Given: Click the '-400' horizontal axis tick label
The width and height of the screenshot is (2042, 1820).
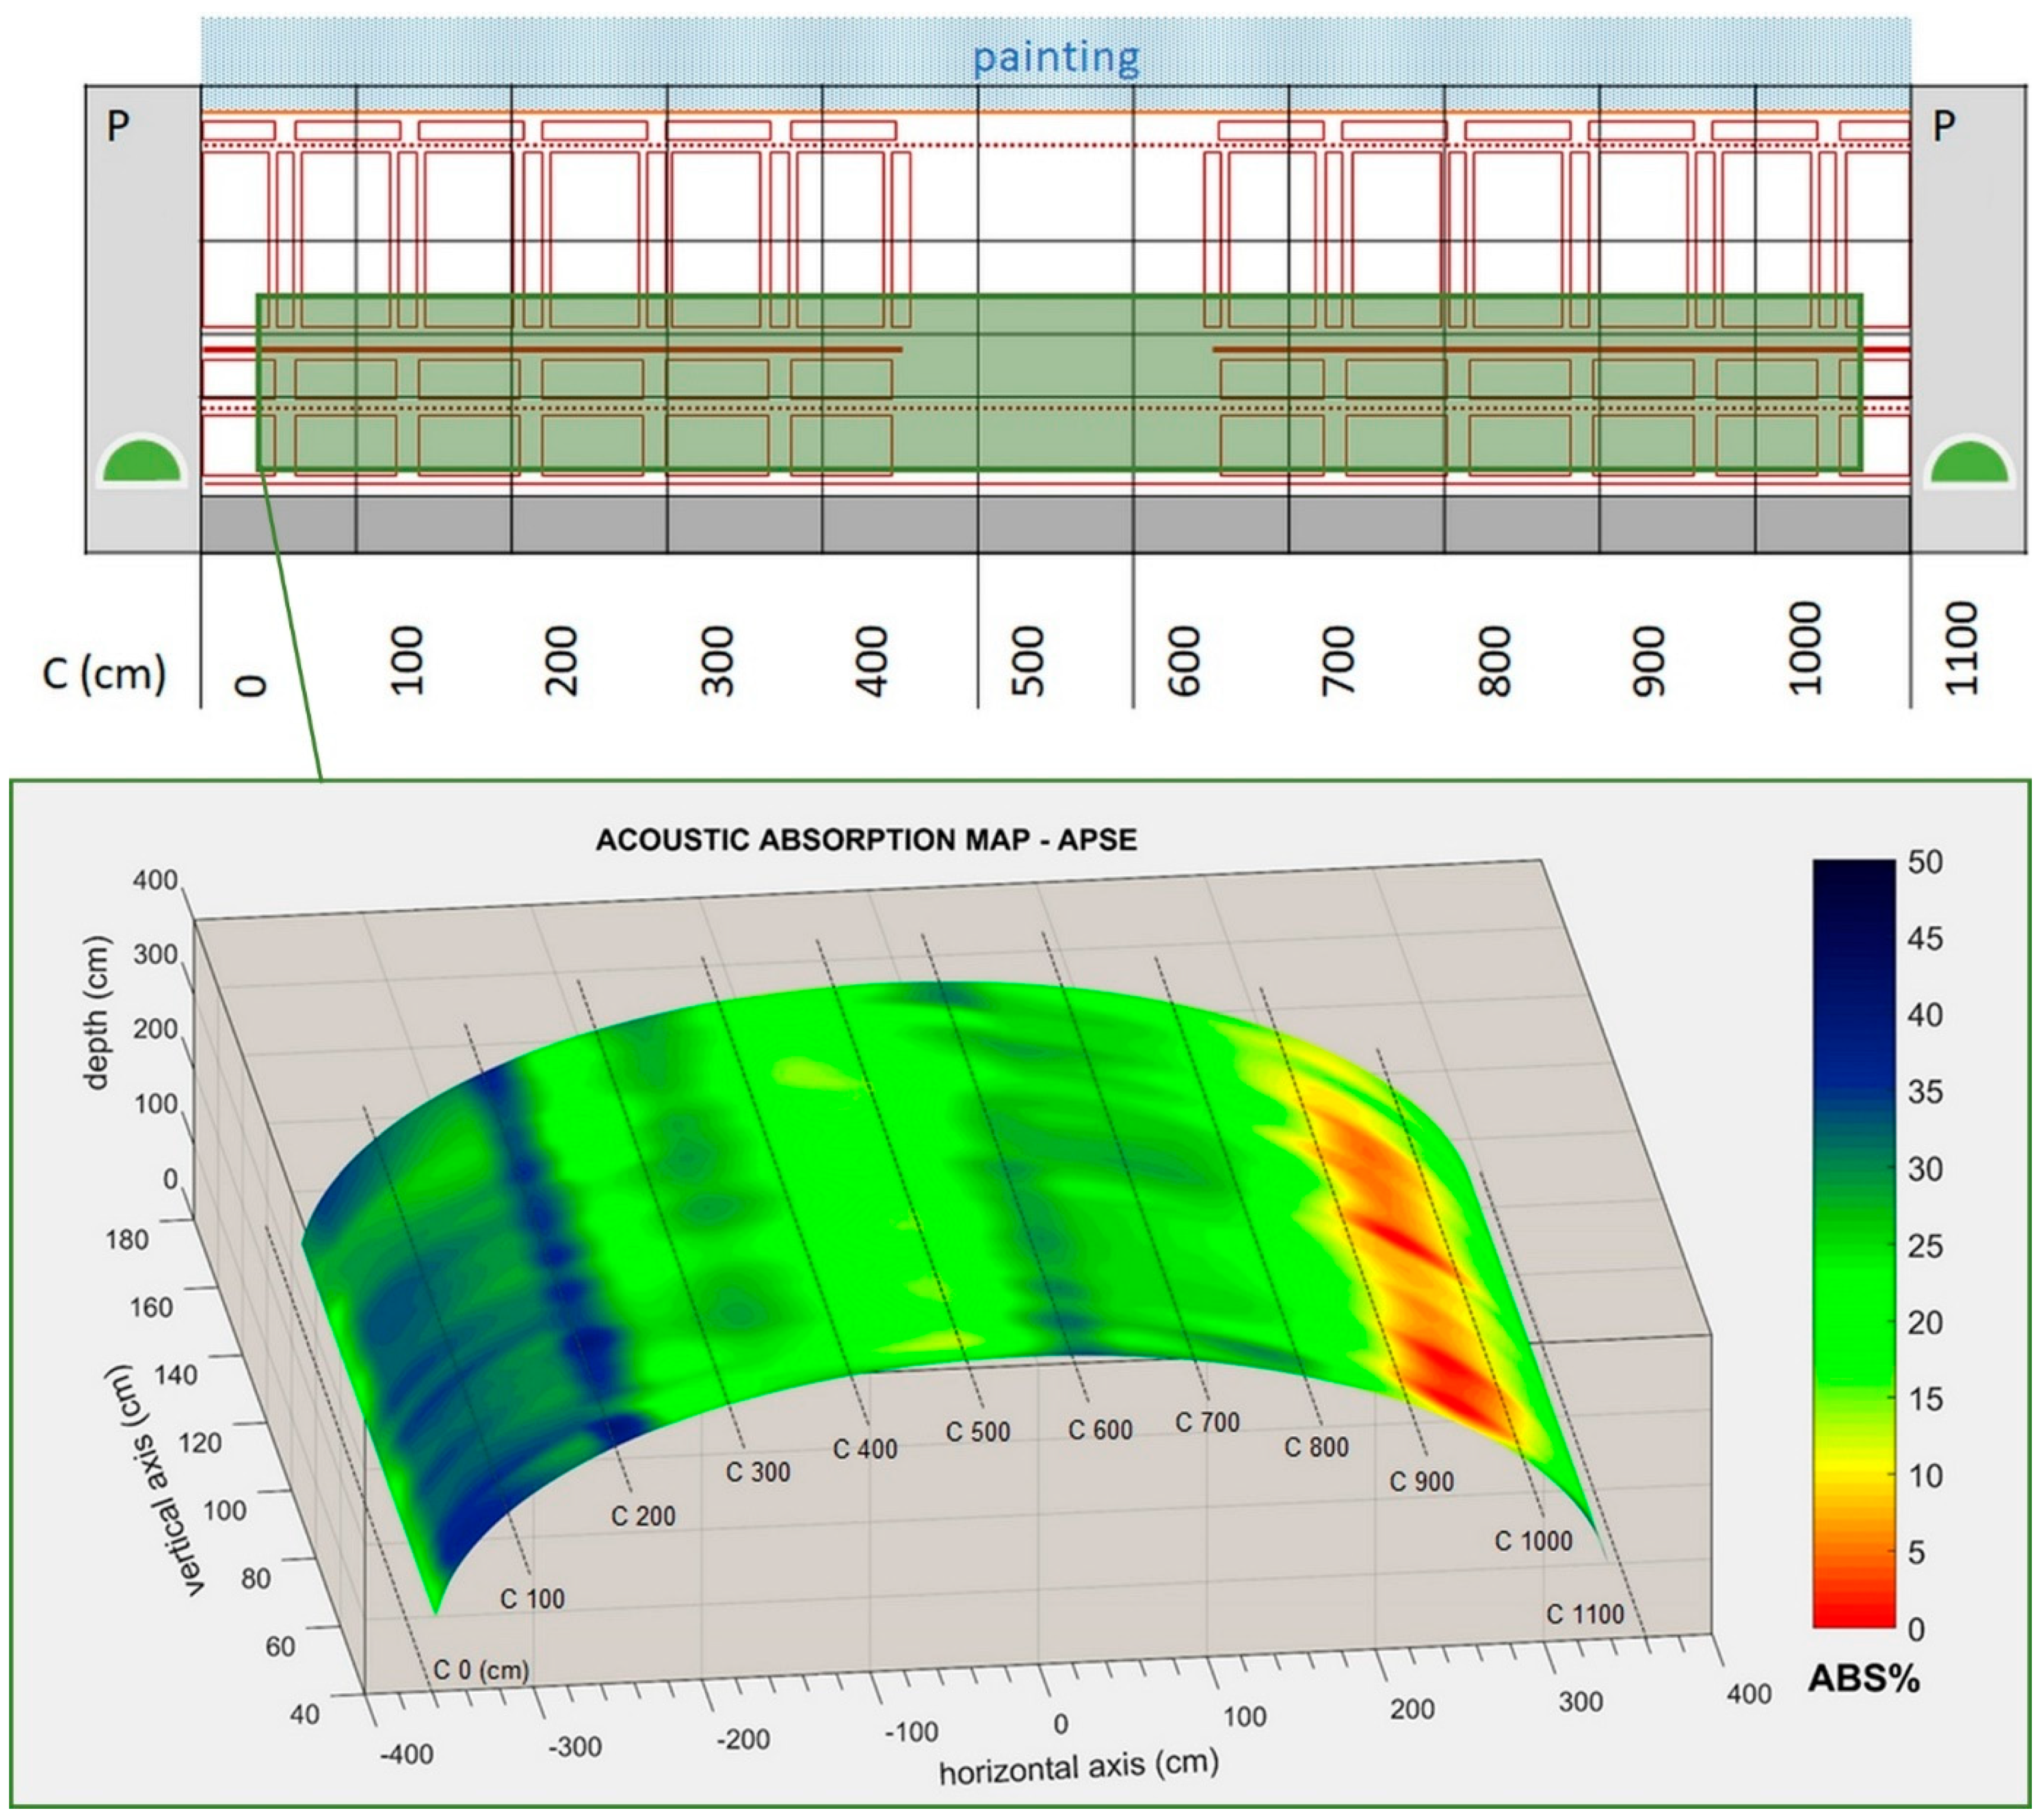Looking at the screenshot, I should tap(407, 1754).
